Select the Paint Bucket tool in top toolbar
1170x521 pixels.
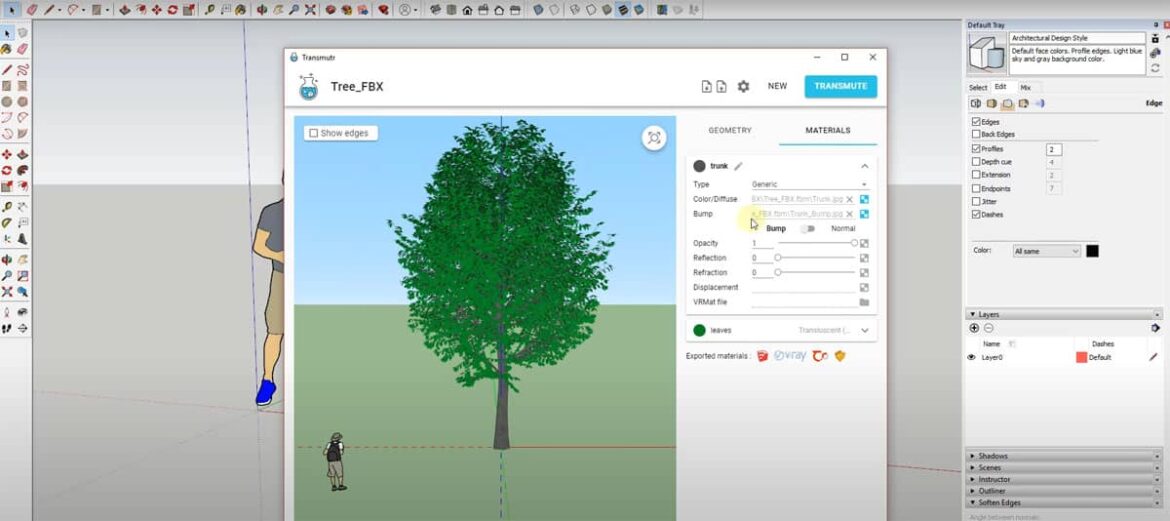click(x=240, y=10)
